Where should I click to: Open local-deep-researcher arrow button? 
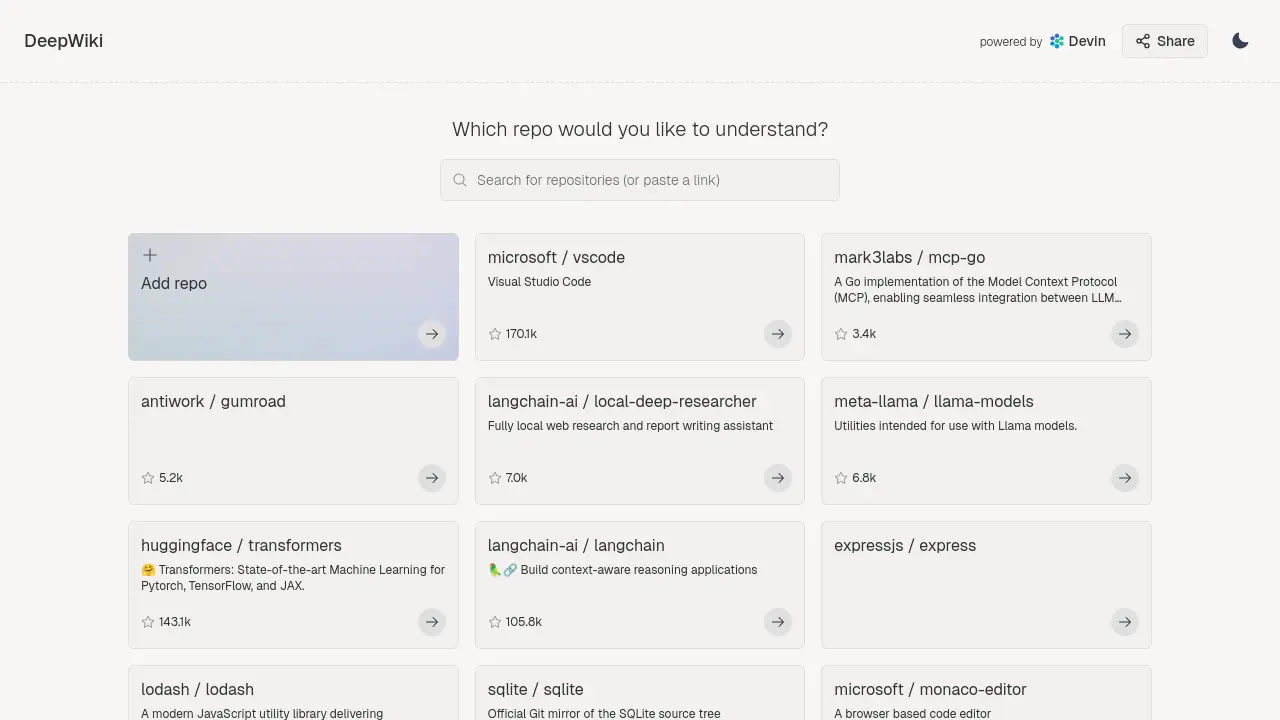778,478
